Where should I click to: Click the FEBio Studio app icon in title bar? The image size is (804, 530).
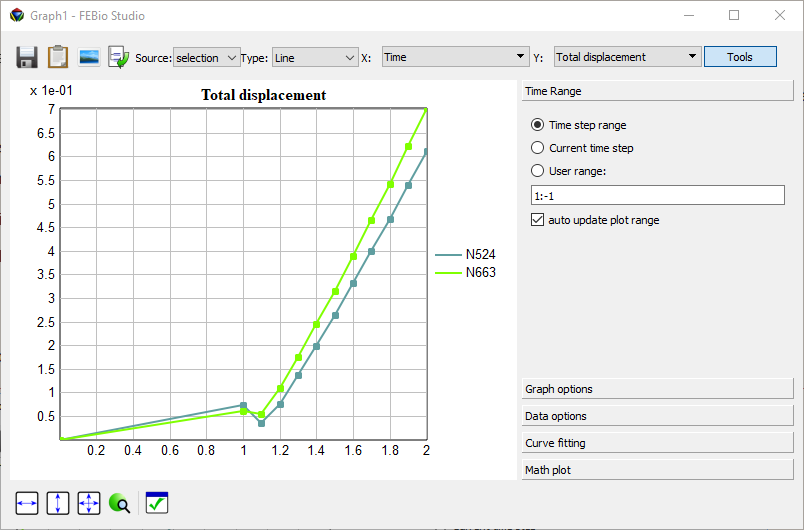pyautogui.click(x=17, y=15)
